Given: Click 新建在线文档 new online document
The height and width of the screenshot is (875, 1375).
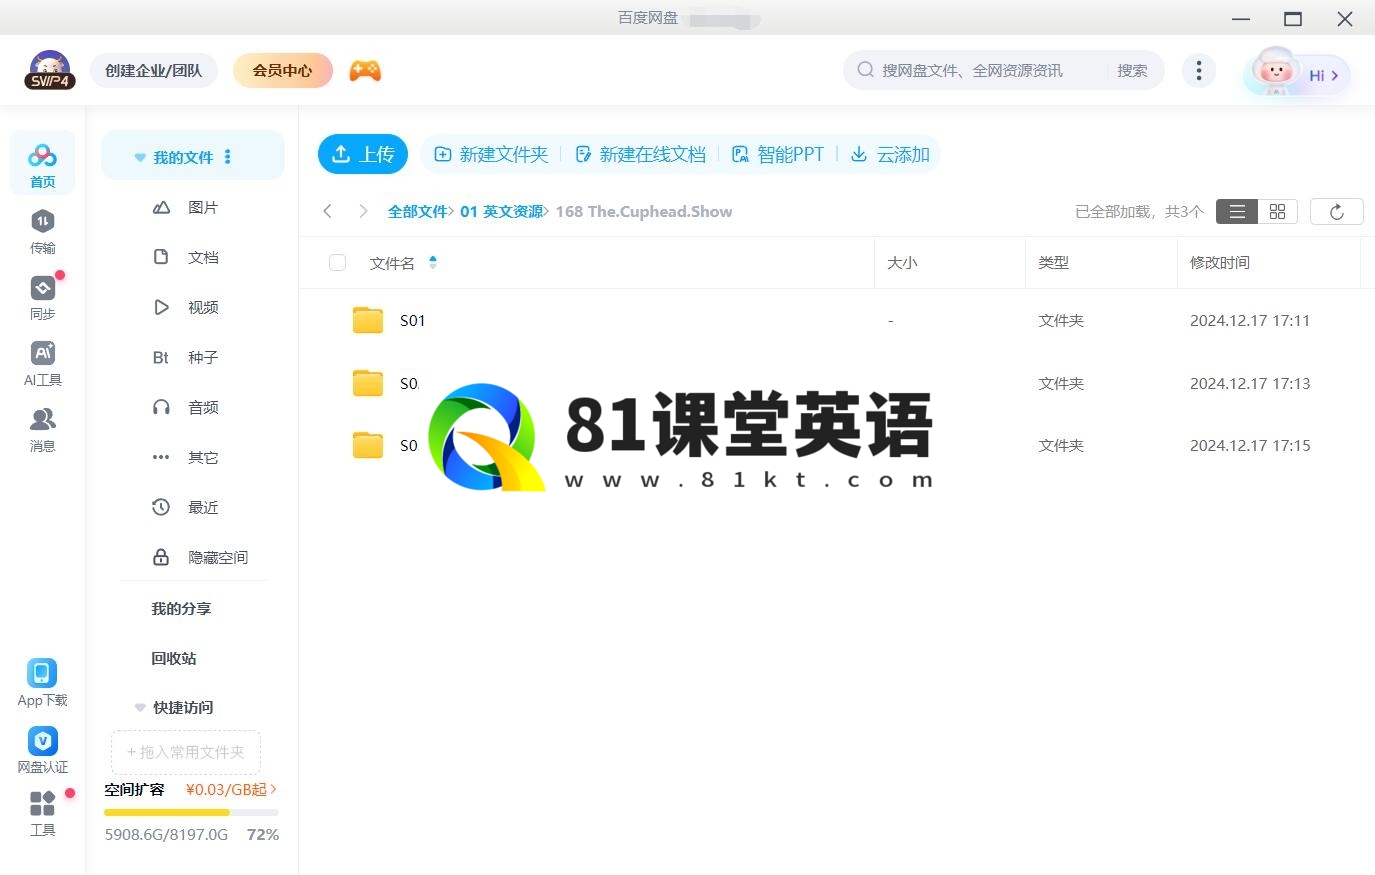Looking at the screenshot, I should (x=640, y=154).
